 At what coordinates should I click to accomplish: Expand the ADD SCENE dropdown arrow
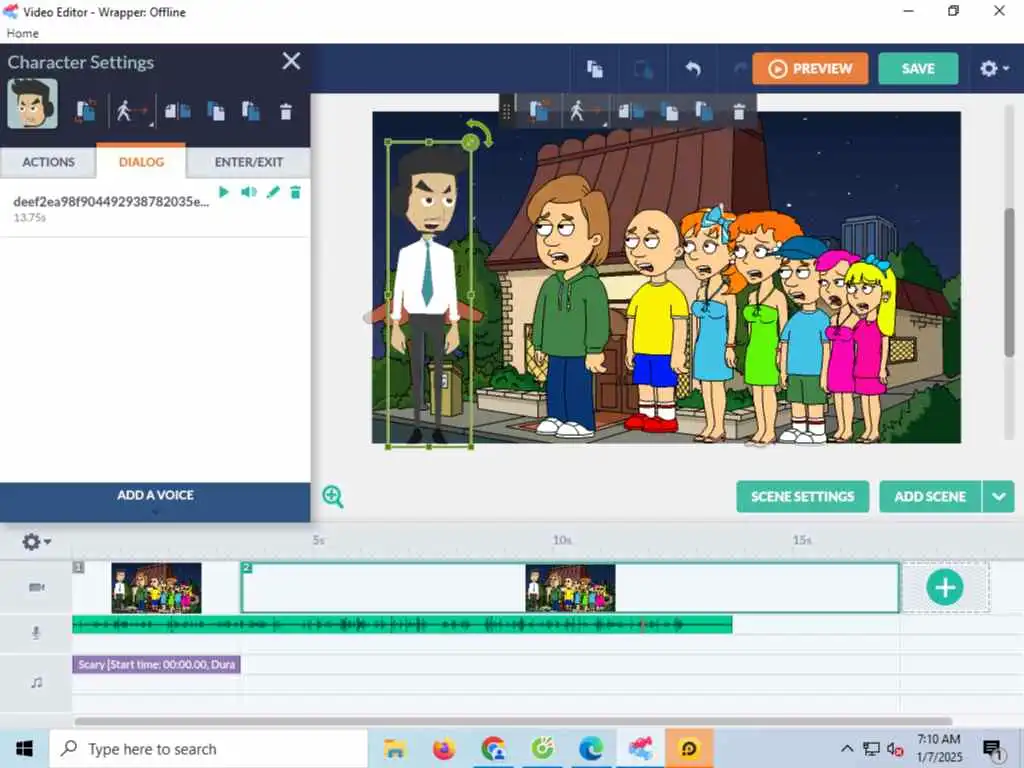(999, 496)
